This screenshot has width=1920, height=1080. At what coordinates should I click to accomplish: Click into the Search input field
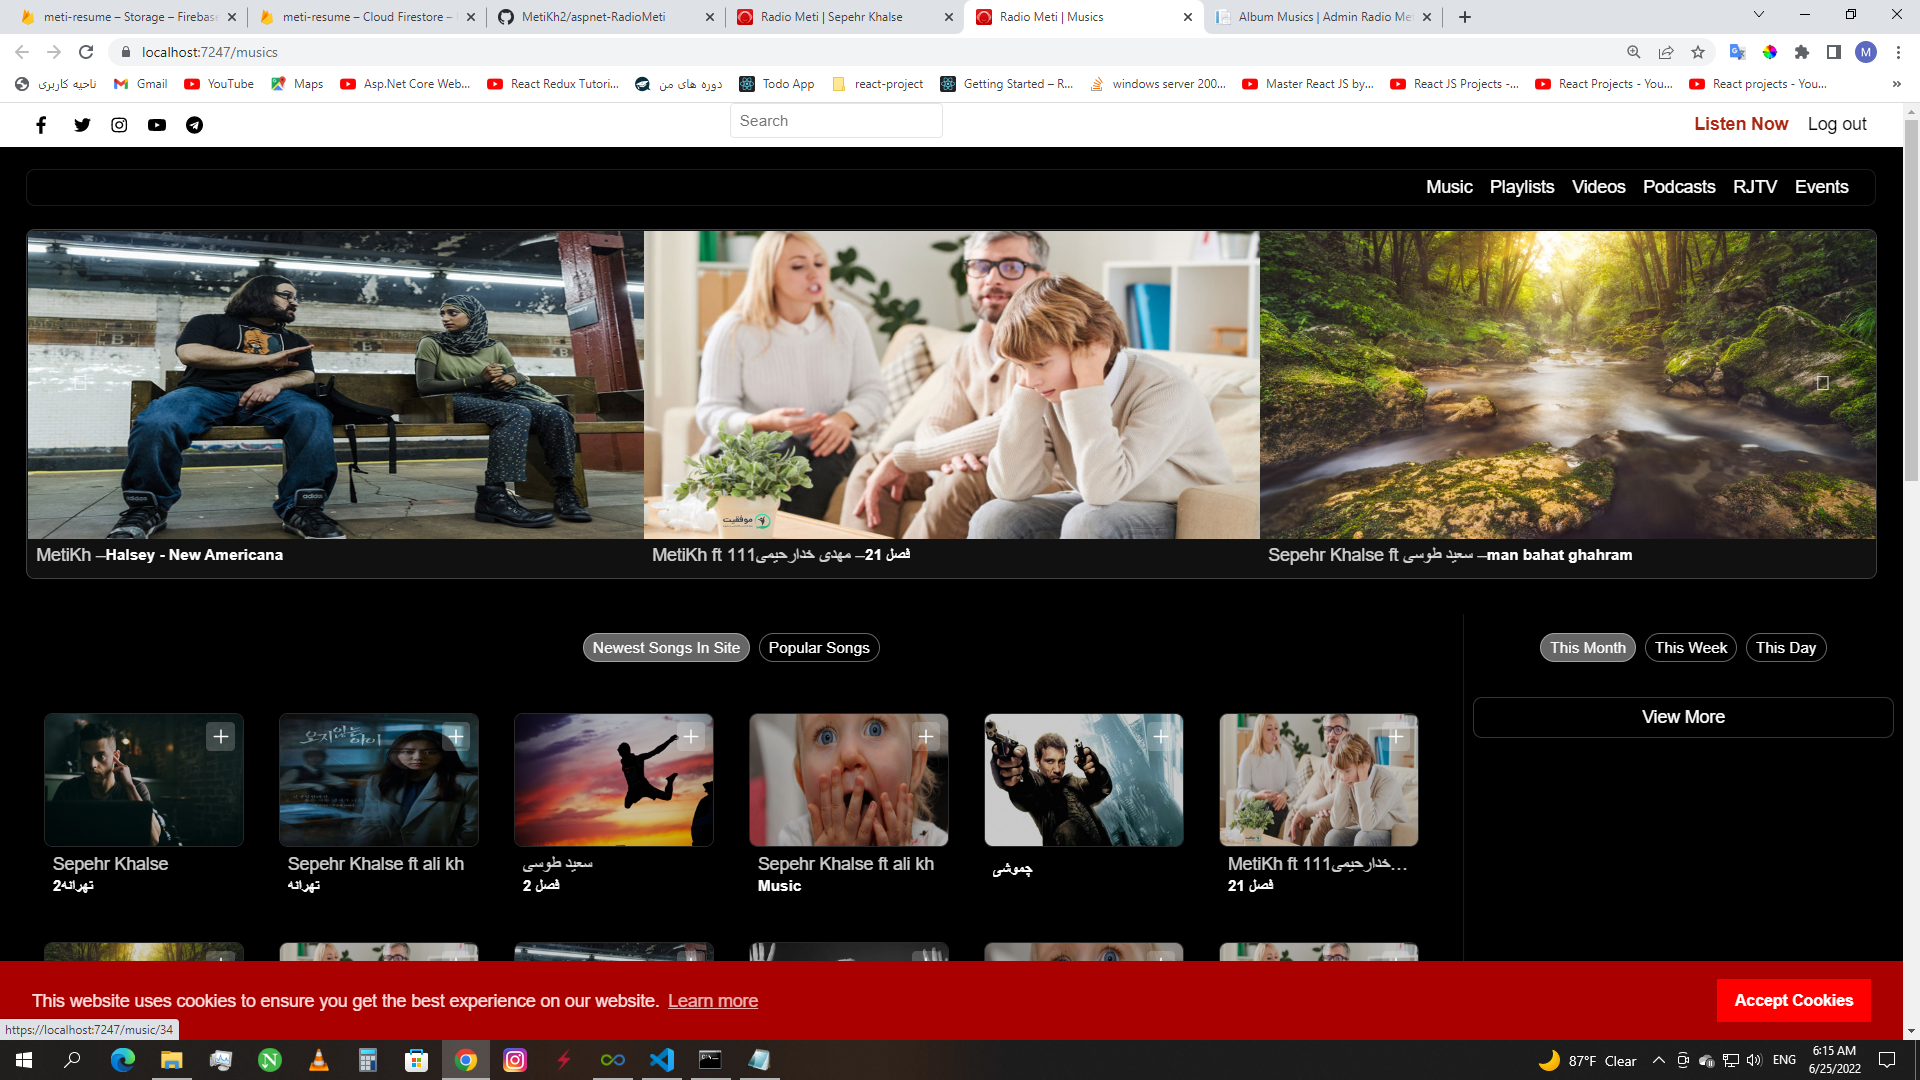(836, 121)
